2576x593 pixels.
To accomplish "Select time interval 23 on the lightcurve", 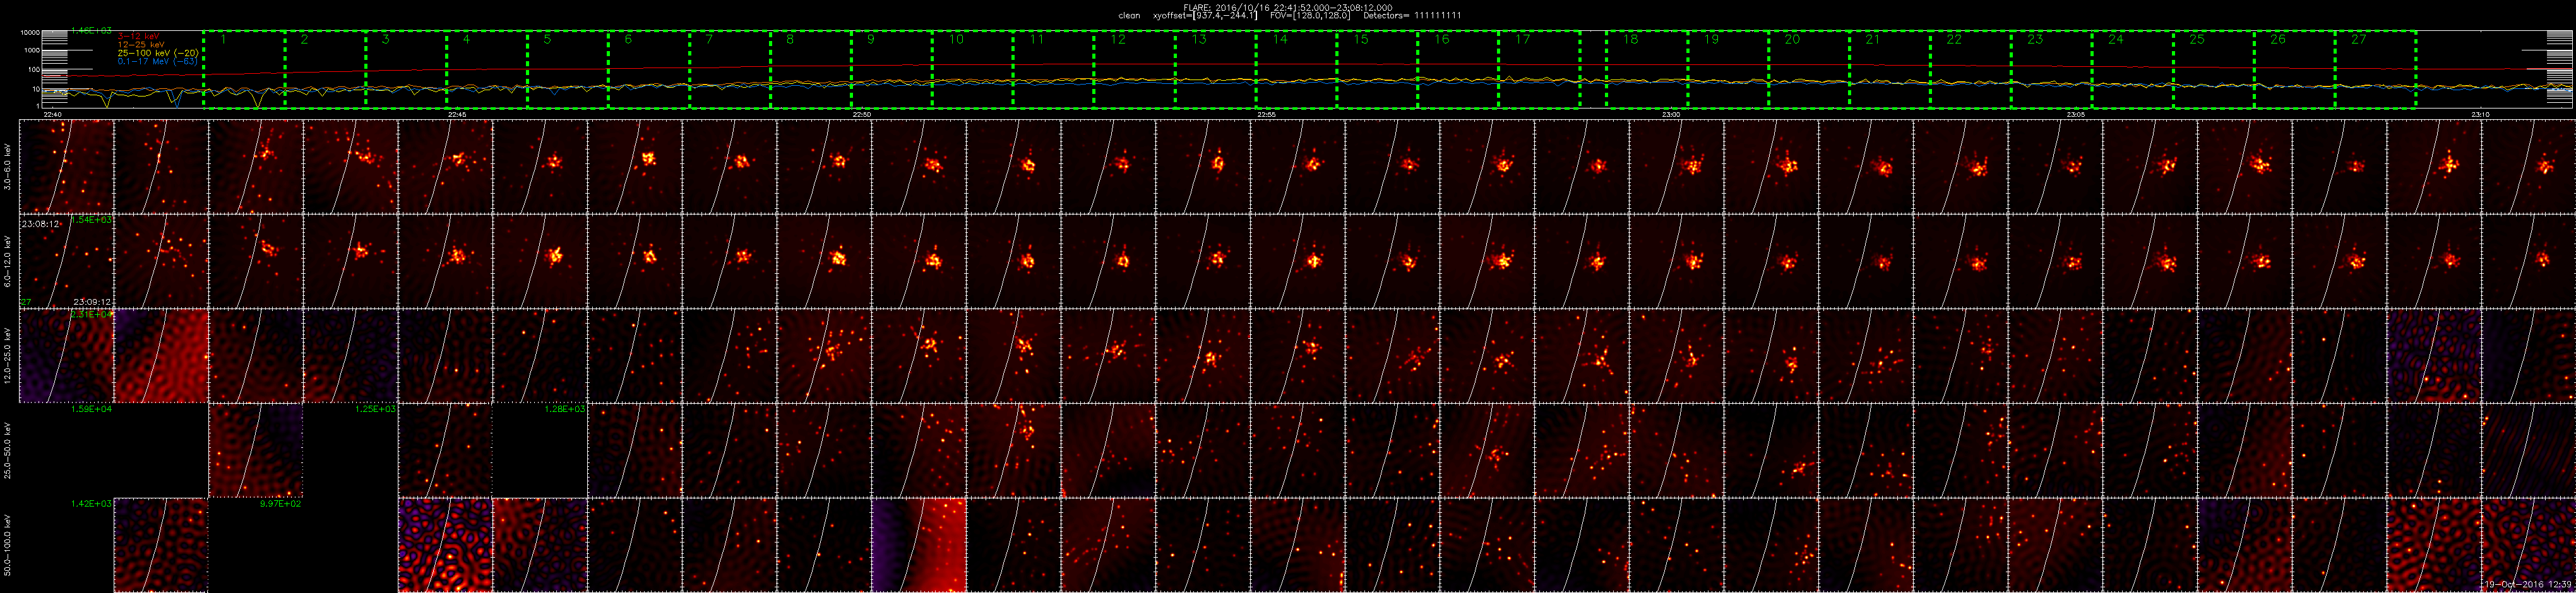I will [x=2052, y=69].
